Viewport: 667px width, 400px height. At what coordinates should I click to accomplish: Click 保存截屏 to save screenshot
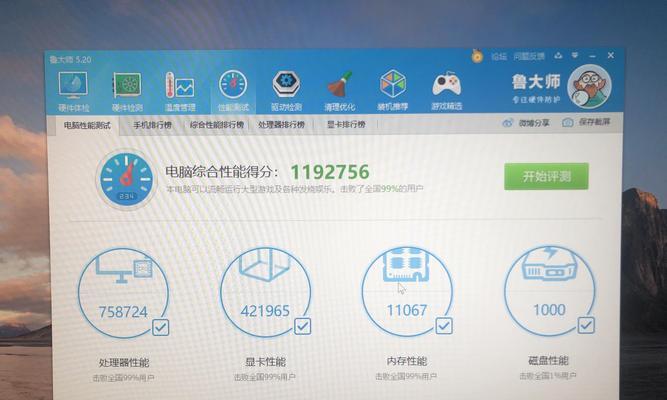(x=586, y=122)
